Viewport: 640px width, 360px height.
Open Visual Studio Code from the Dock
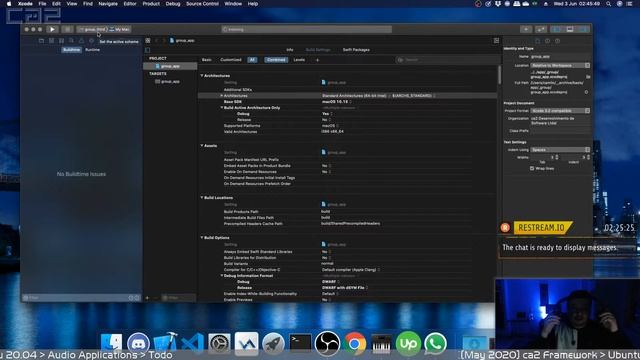(x=192, y=343)
